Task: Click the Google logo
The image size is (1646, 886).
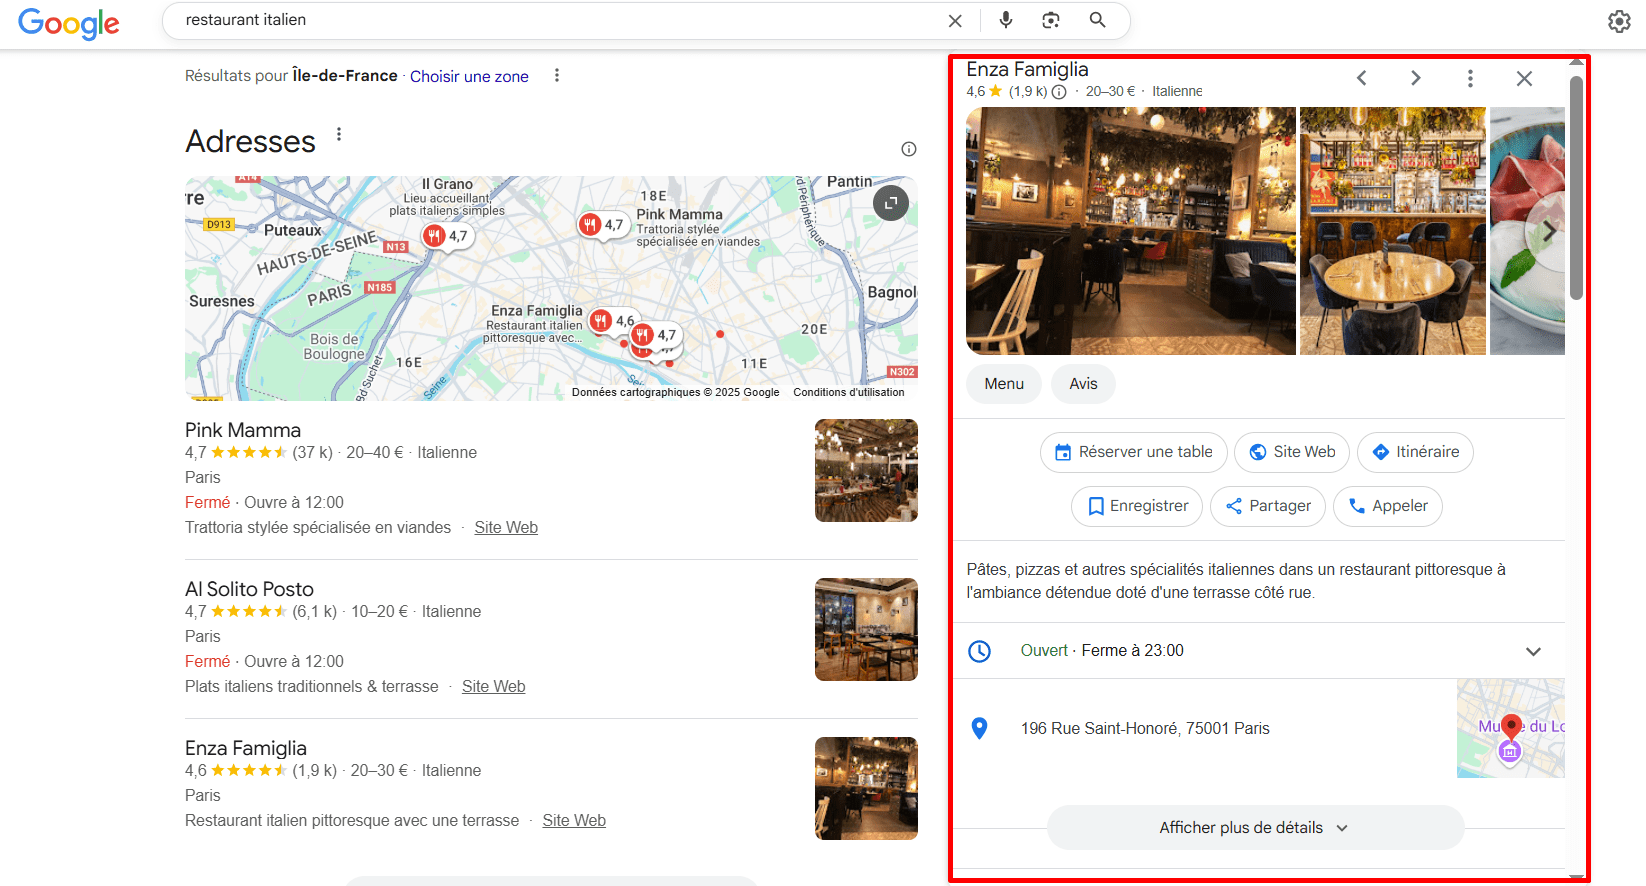Action: point(69,22)
